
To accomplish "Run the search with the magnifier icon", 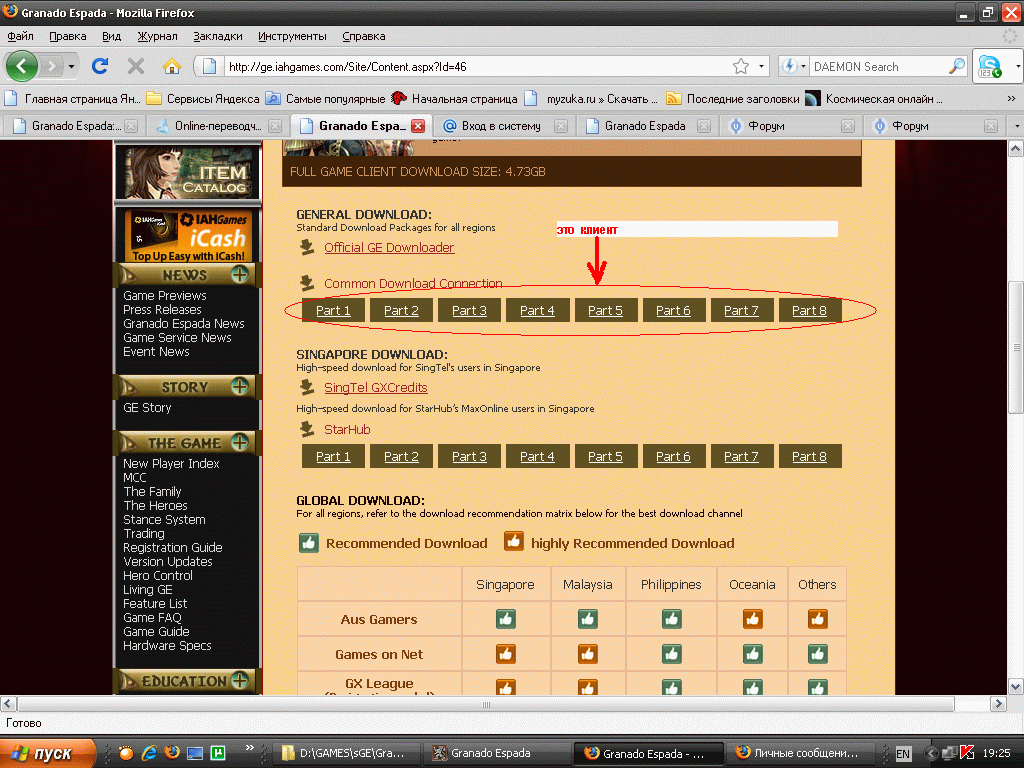I will pyautogui.click(x=957, y=66).
